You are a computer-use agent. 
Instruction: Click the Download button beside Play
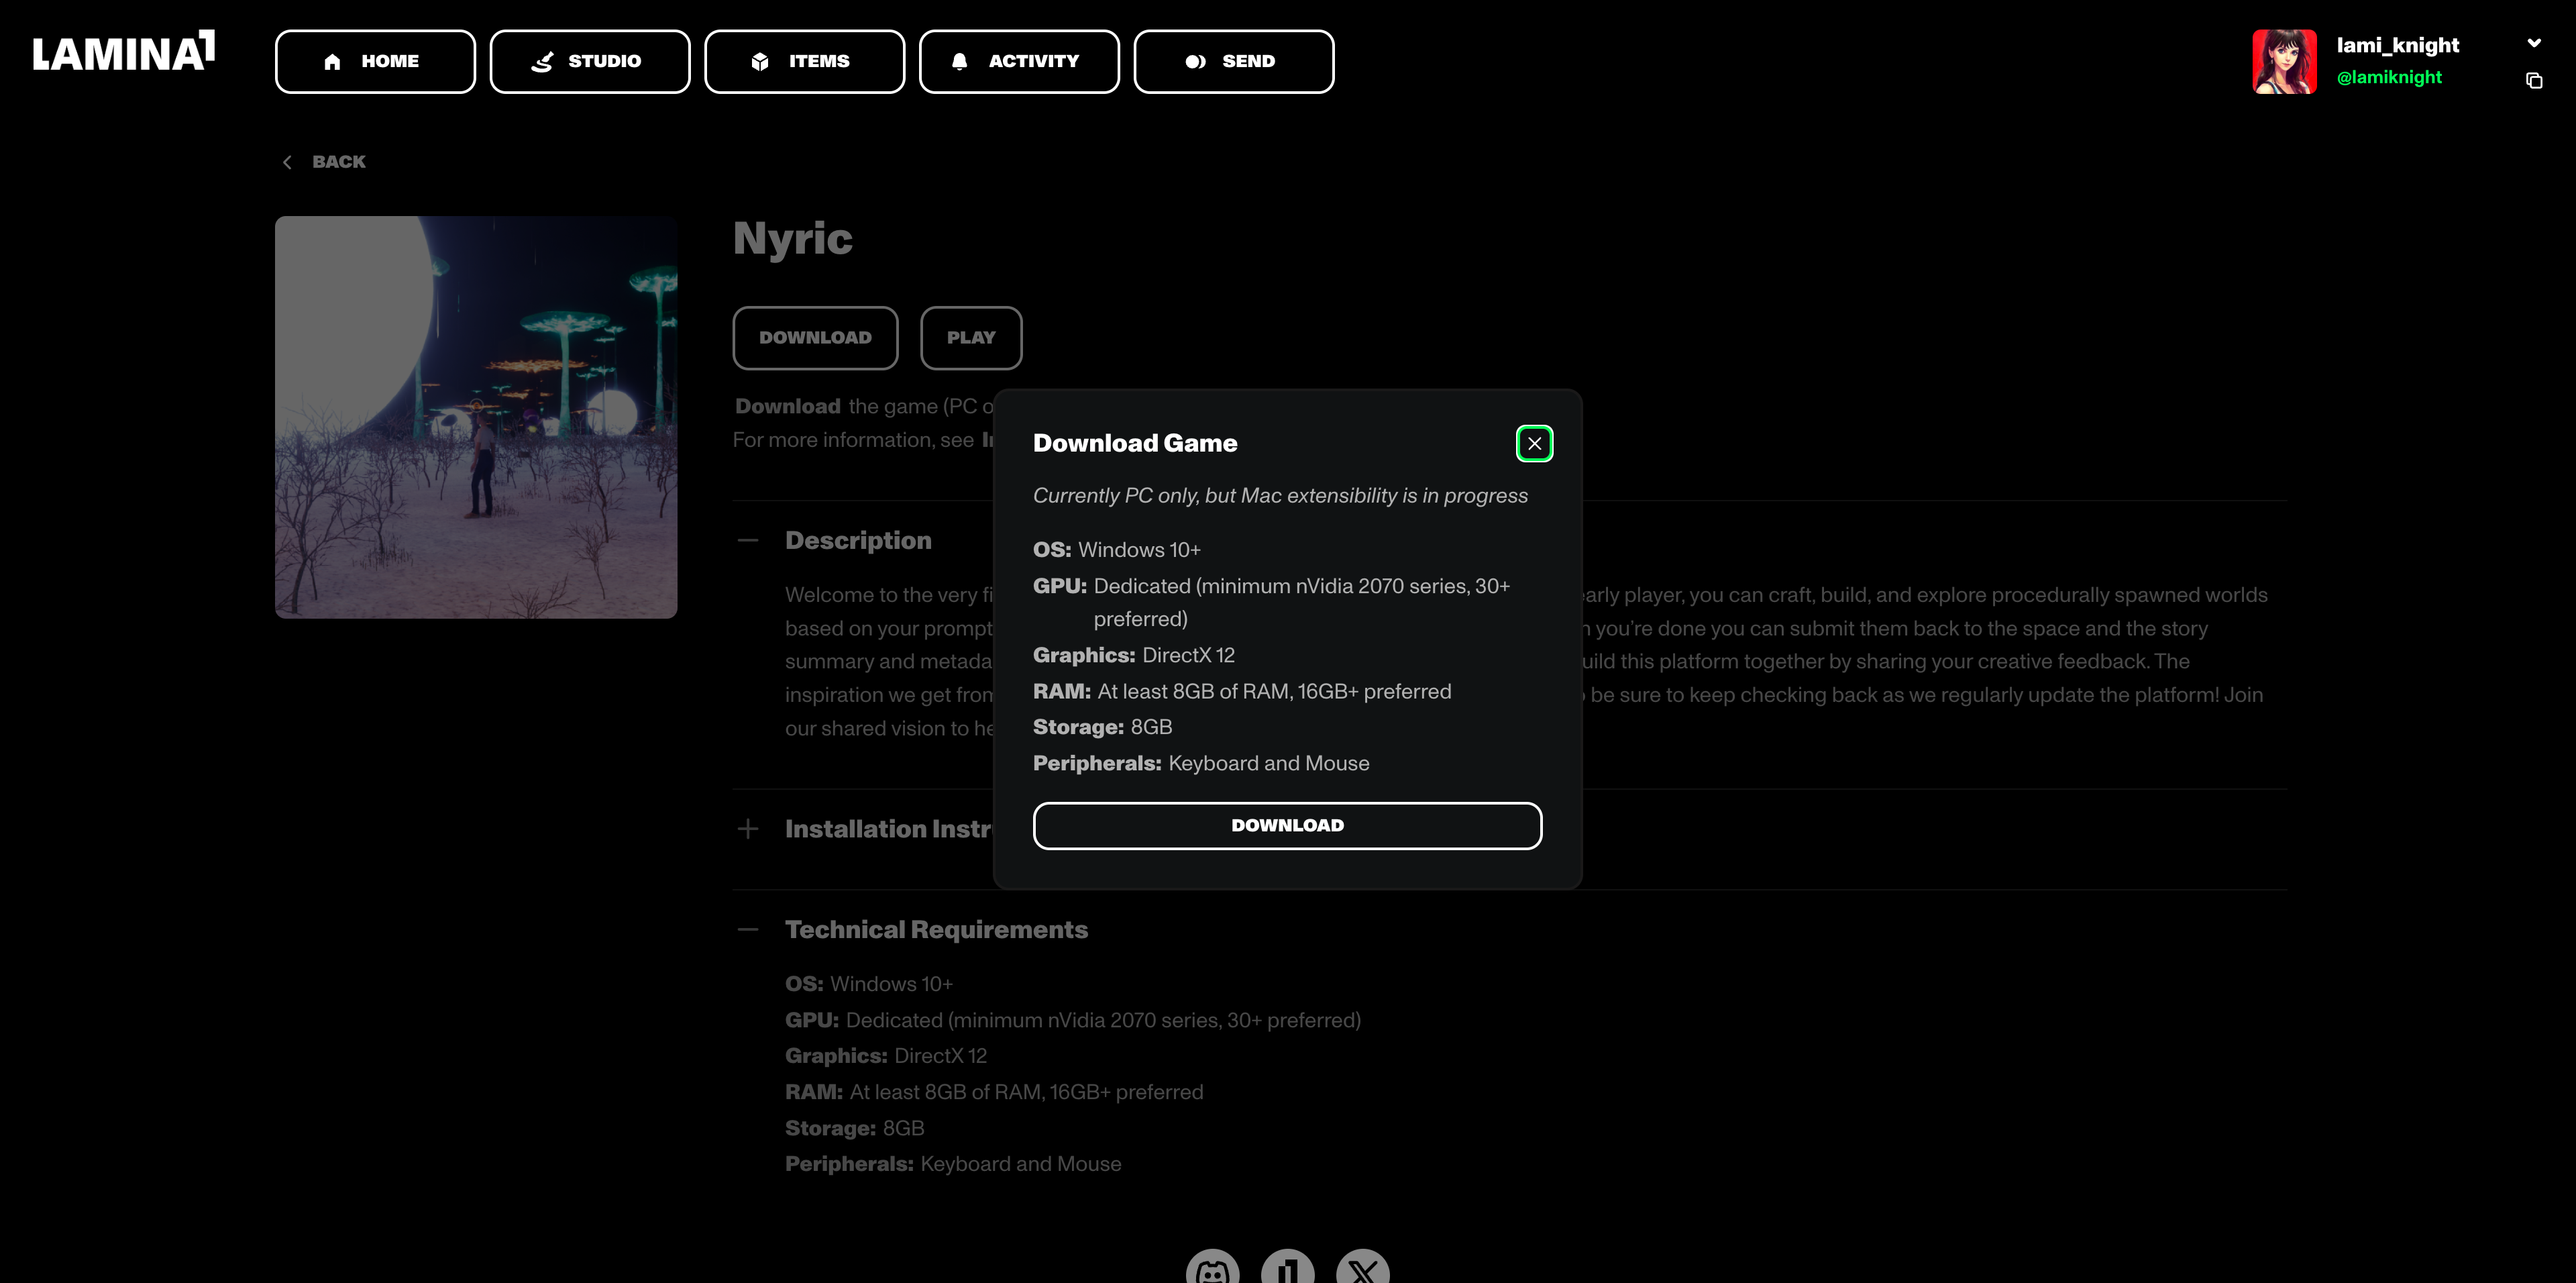point(815,338)
